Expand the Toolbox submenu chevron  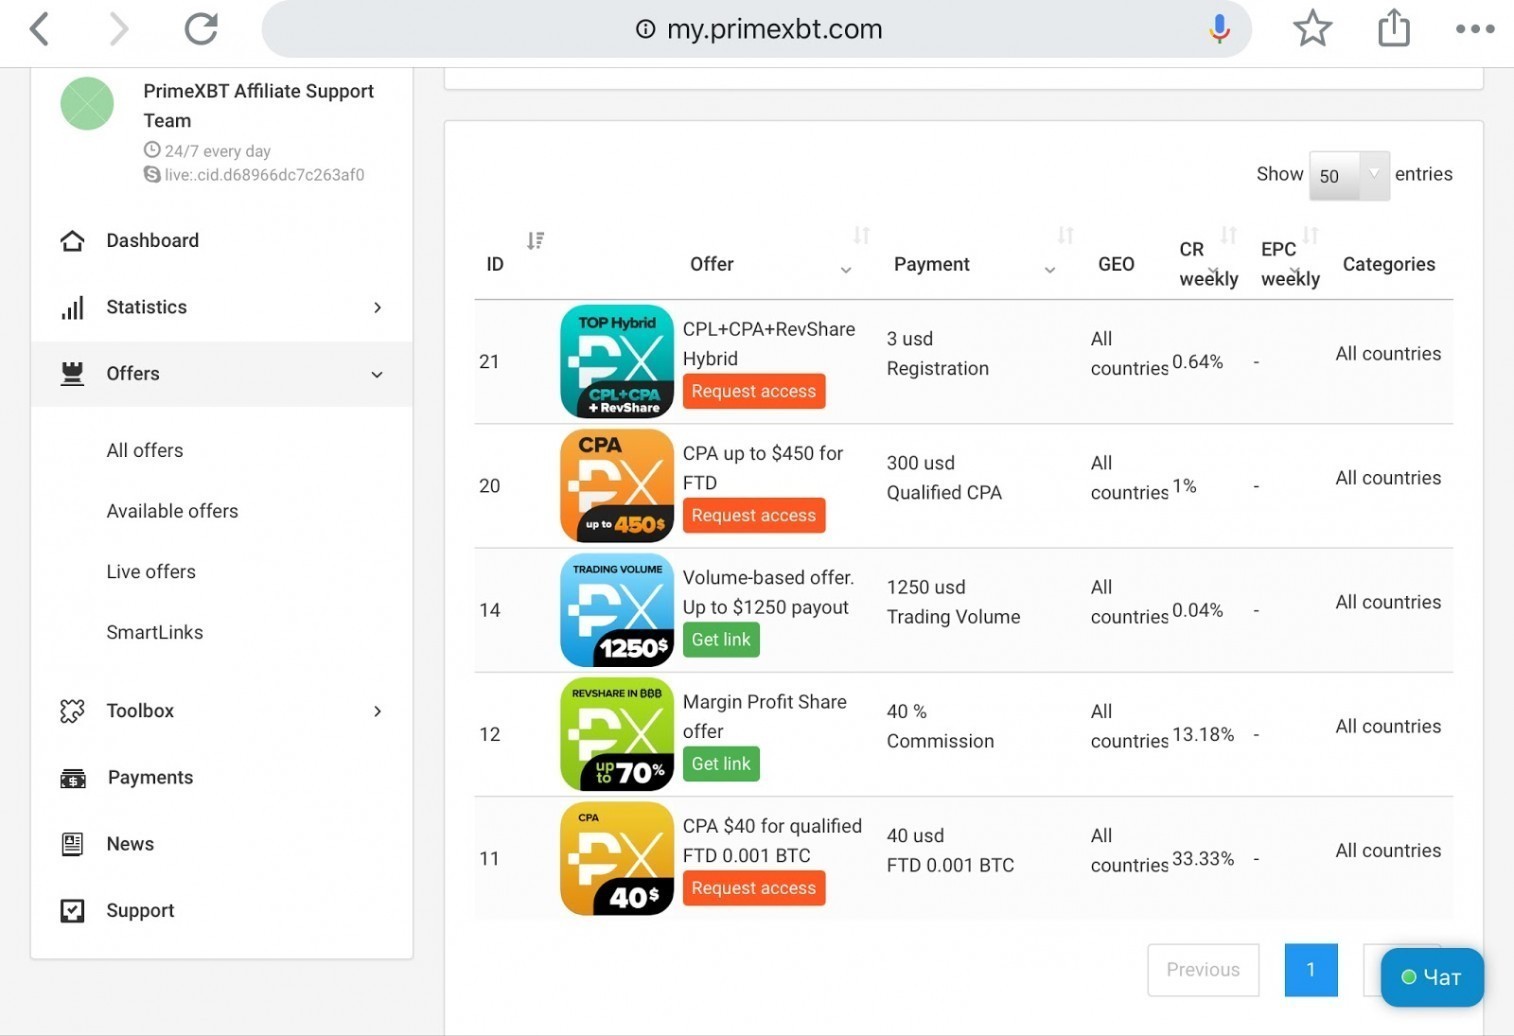click(x=377, y=711)
